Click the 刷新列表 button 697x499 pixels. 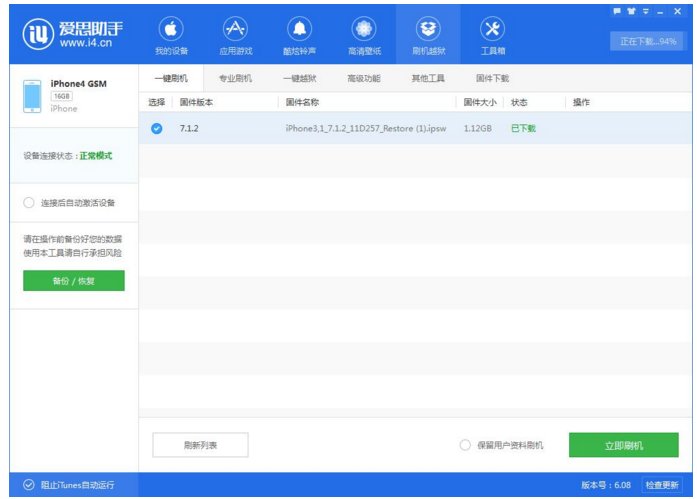(200, 445)
